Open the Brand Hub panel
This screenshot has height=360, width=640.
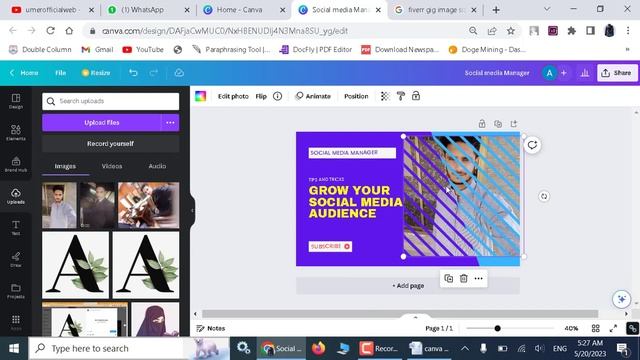(x=16, y=164)
